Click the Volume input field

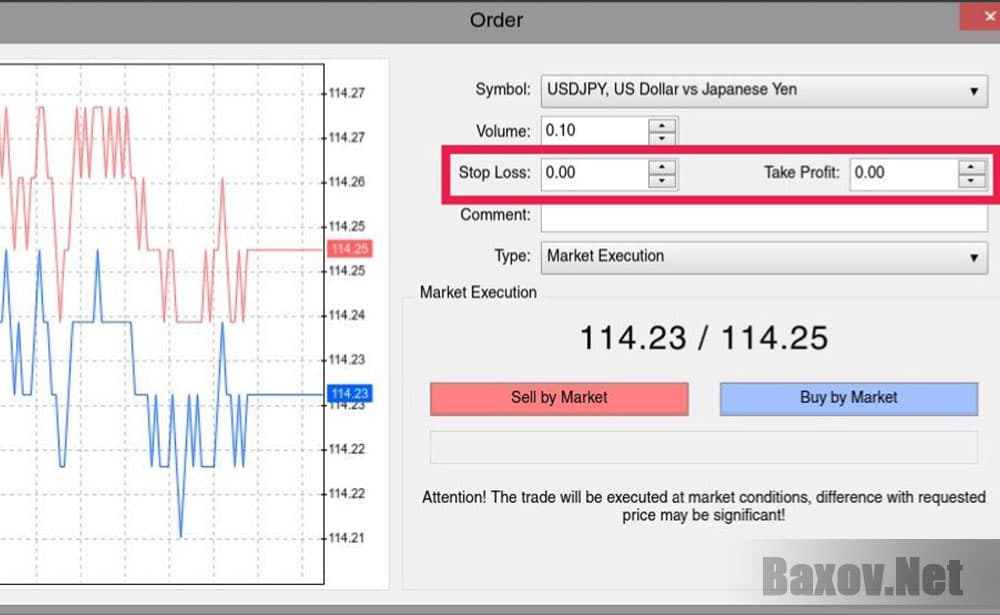[594, 131]
